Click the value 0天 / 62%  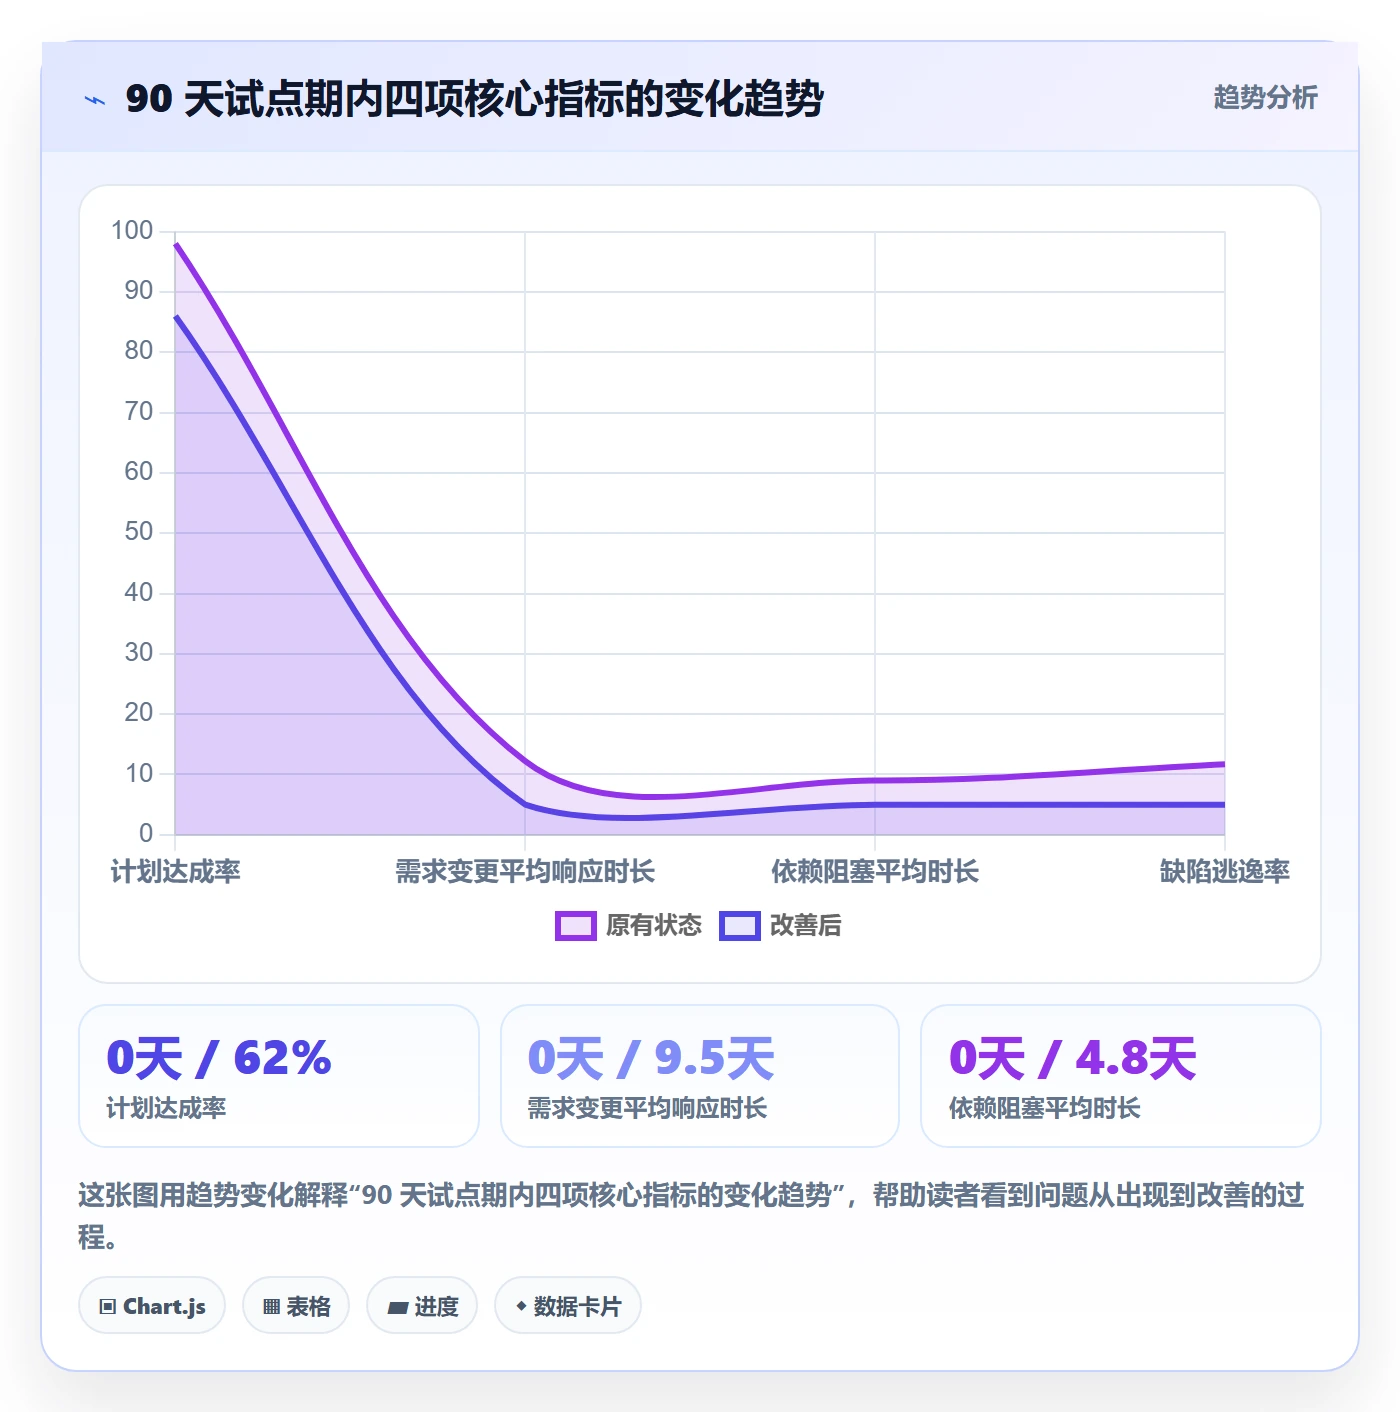219,1058
